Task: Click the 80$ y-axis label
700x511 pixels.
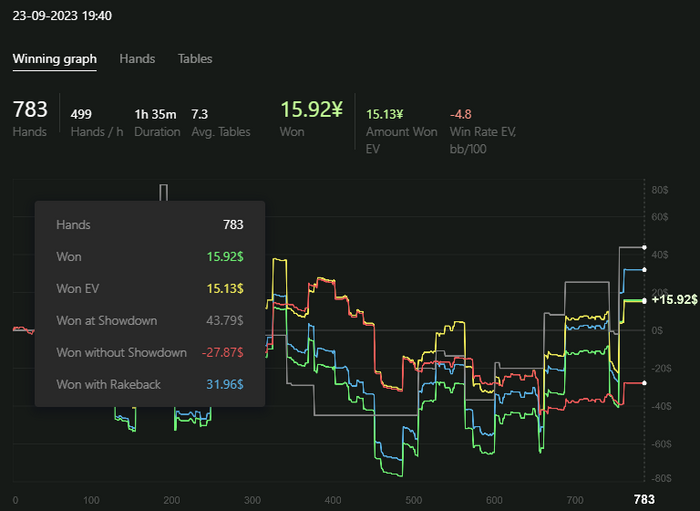Action: [x=660, y=190]
